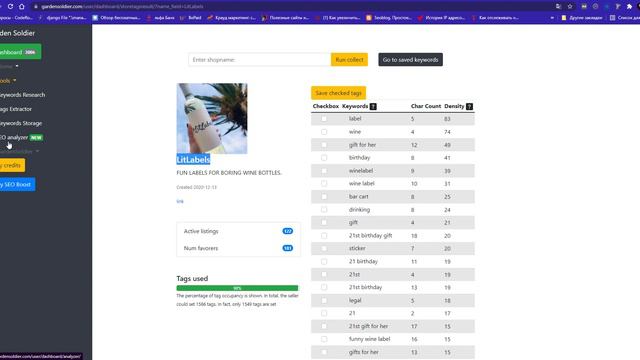Viewport: 640px width, 360px height.
Task: Click the Buy credits button
Action: [12, 165]
